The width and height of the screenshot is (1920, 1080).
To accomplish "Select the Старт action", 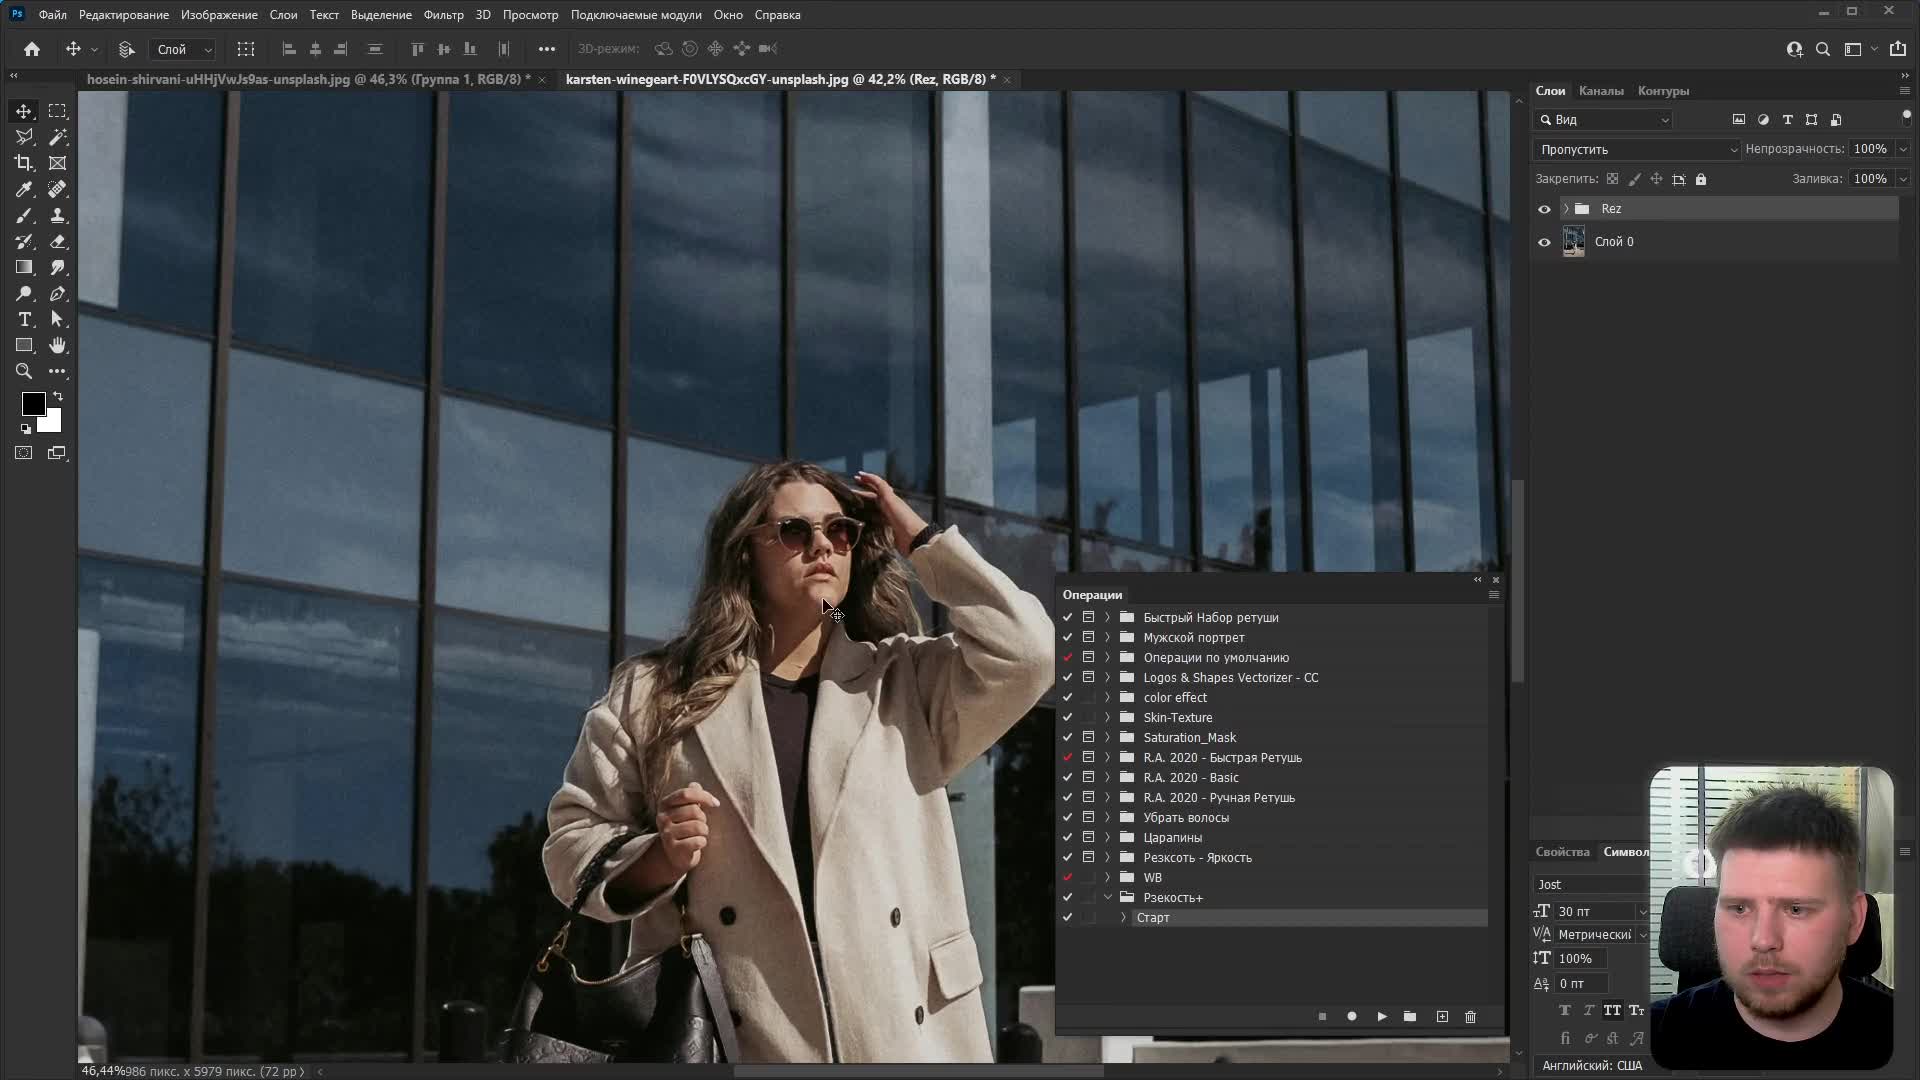I will click(x=1153, y=917).
